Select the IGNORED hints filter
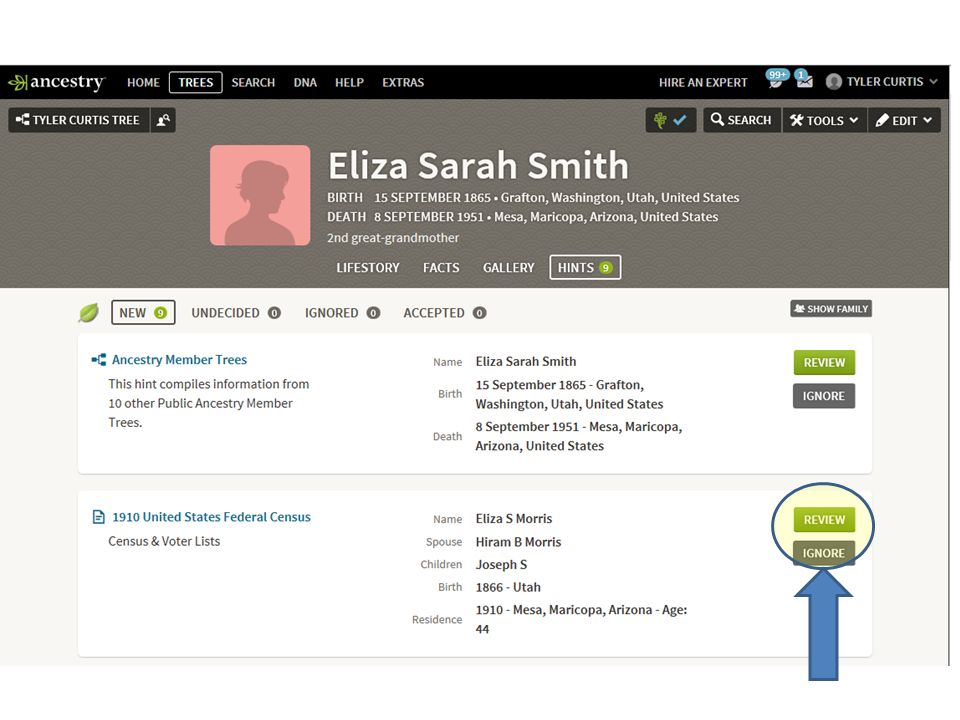Screen dimensions: 960x720 [342, 313]
